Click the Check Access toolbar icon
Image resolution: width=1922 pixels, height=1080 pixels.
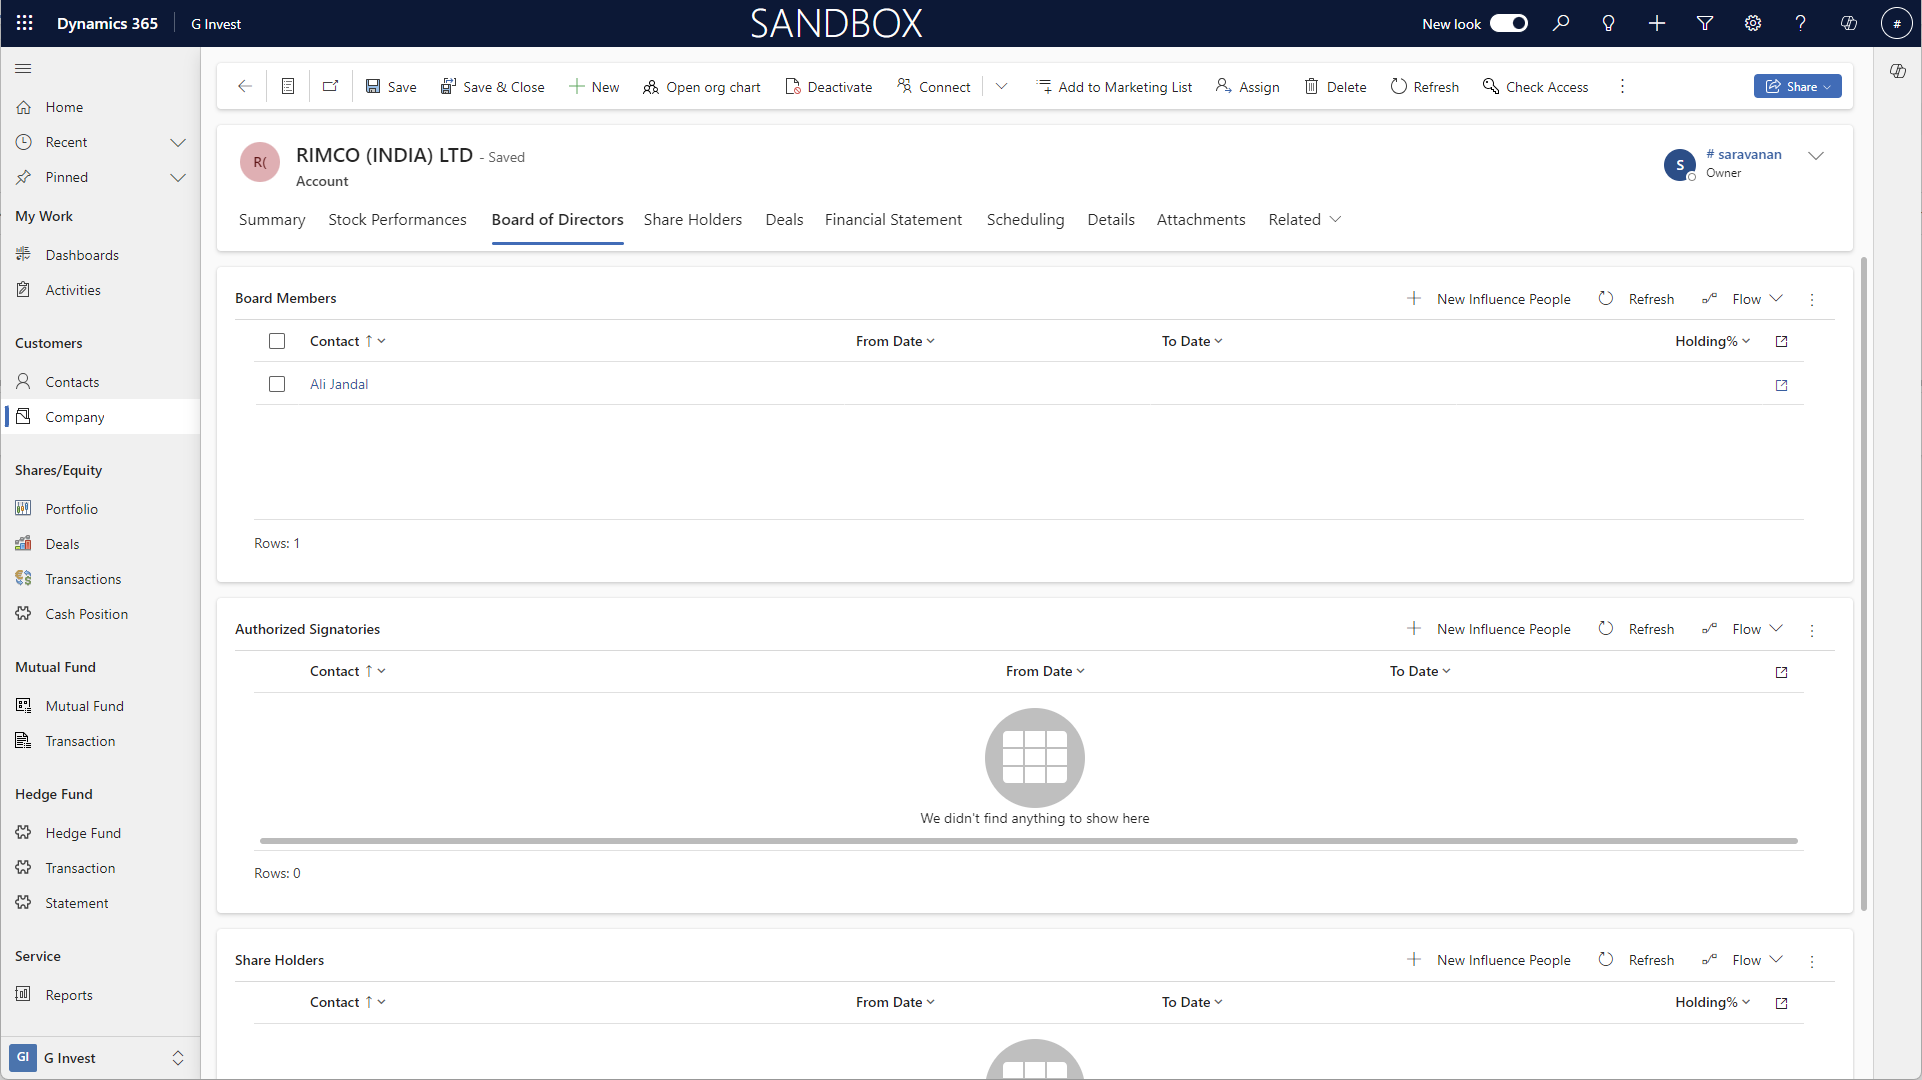pos(1490,87)
